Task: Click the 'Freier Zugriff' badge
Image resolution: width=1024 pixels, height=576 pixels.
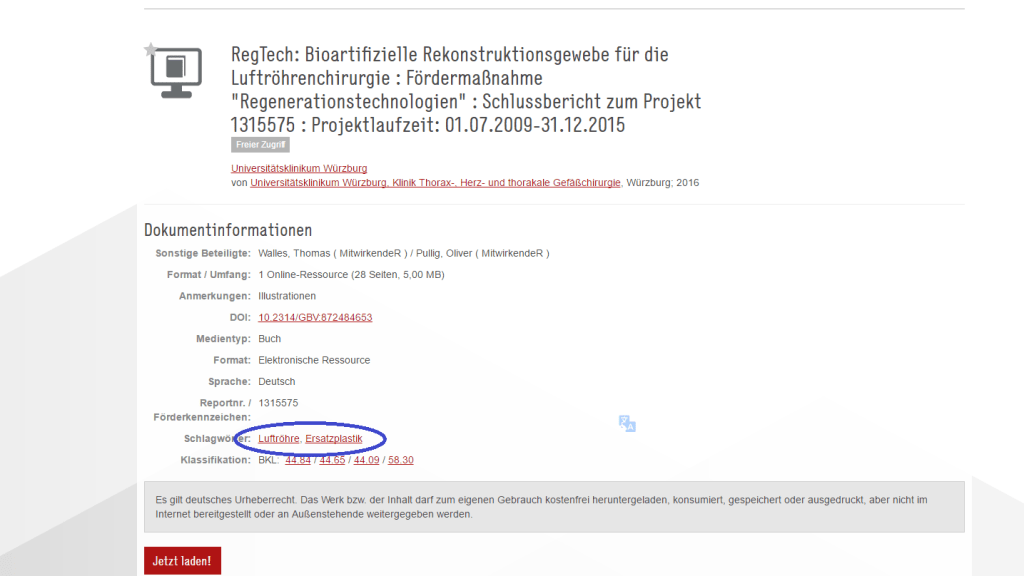Action: [260, 145]
